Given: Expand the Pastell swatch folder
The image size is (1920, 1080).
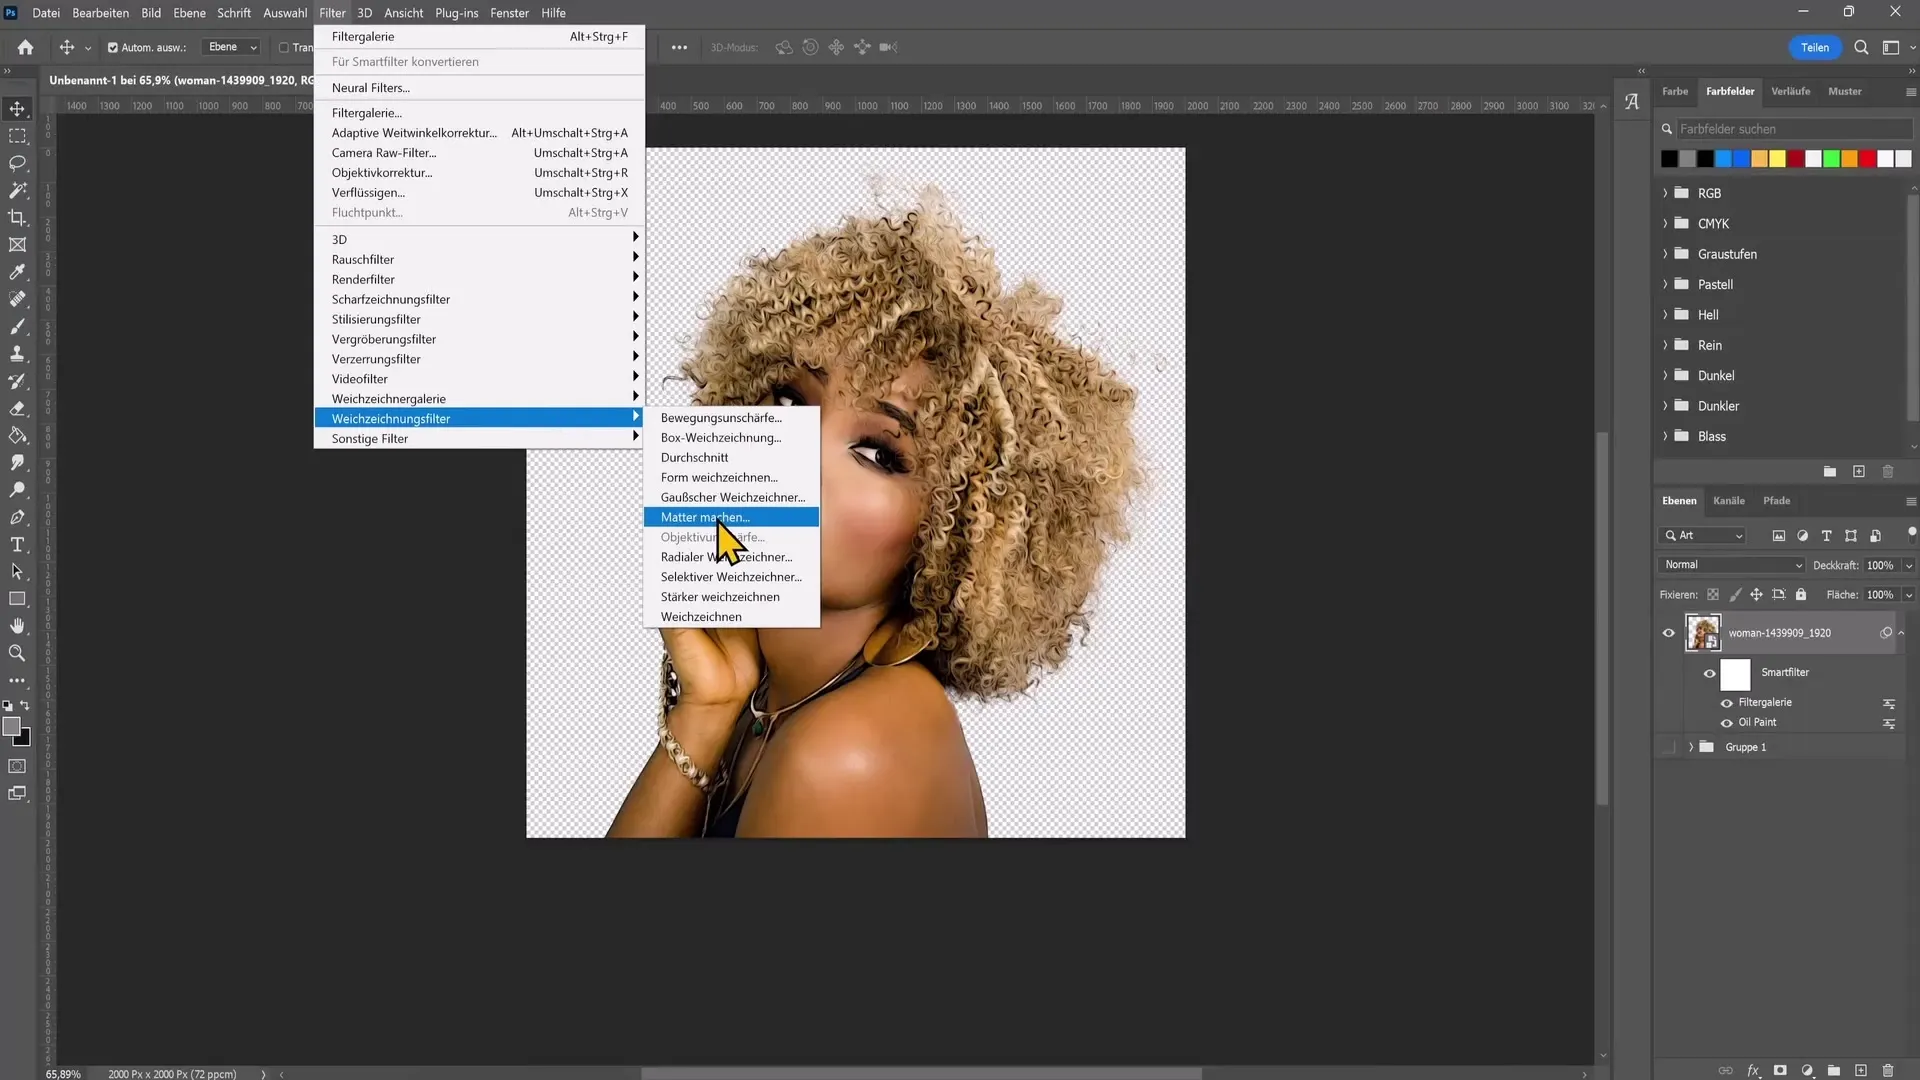Looking at the screenshot, I should (x=1665, y=284).
